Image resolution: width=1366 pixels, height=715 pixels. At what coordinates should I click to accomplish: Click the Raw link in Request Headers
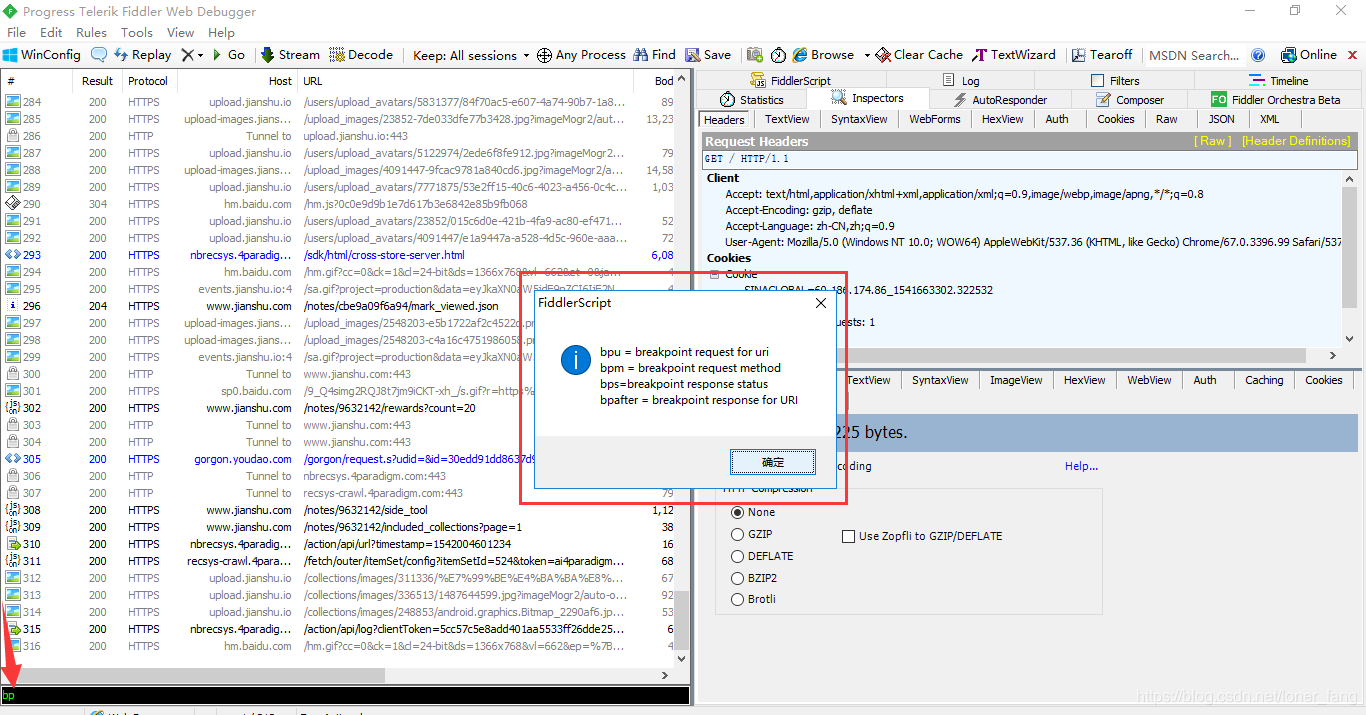pos(1214,141)
